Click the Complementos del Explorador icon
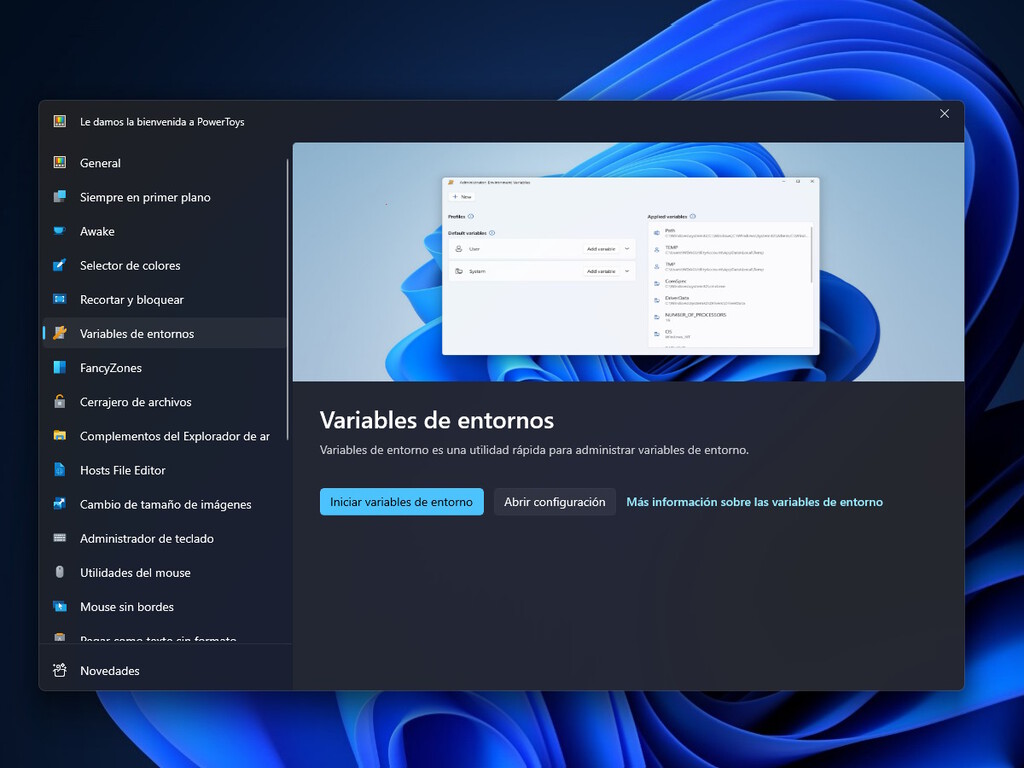The height and width of the screenshot is (768, 1024). pyautogui.click(x=59, y=436)
